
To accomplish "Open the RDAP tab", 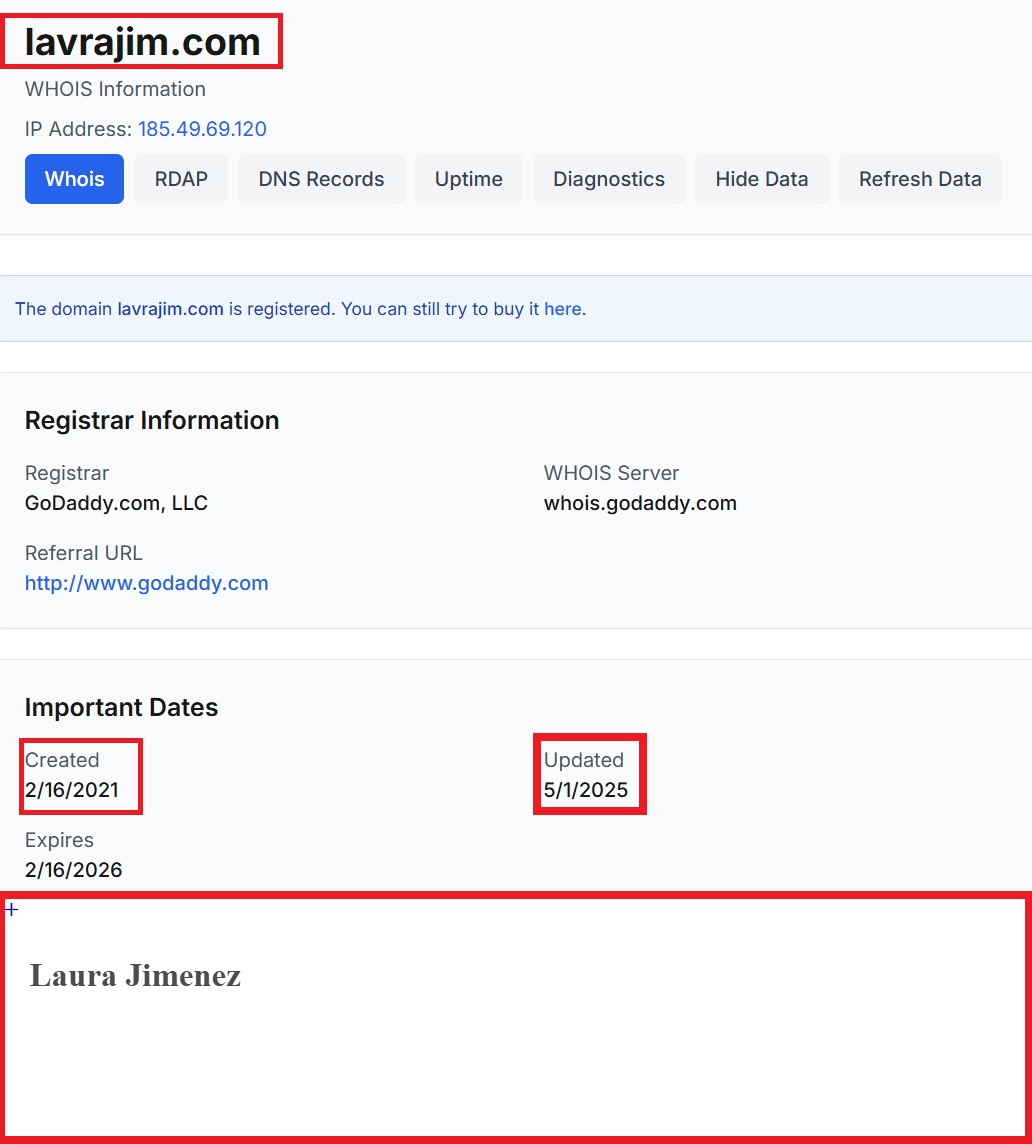I will (x=180, y=179).
